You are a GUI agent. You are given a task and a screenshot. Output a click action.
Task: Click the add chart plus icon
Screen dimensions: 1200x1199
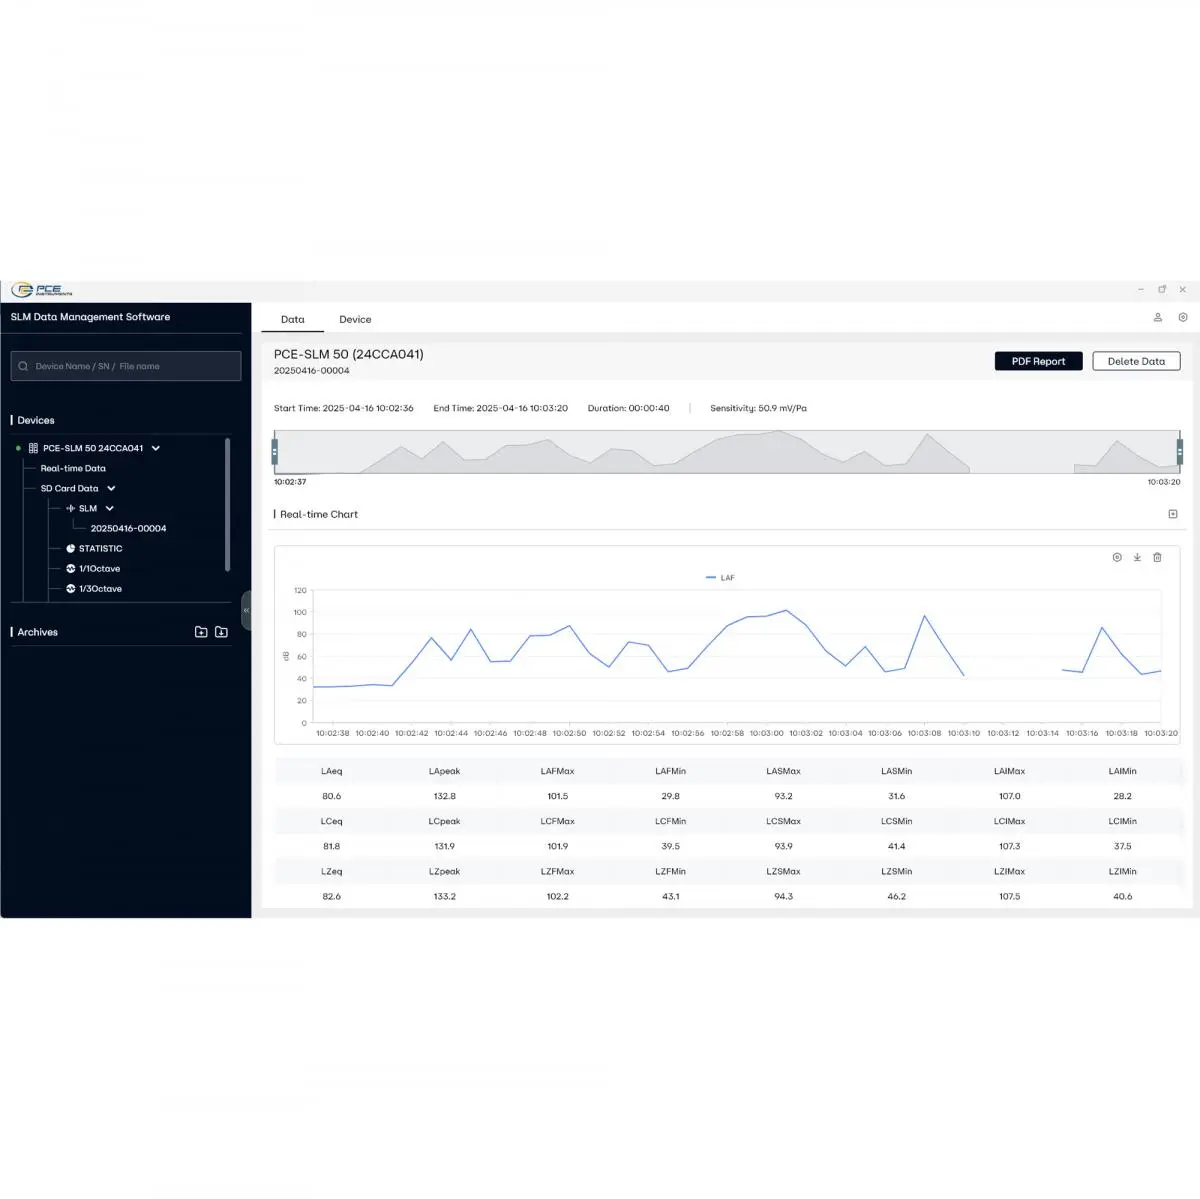(x=1173, y=514)
